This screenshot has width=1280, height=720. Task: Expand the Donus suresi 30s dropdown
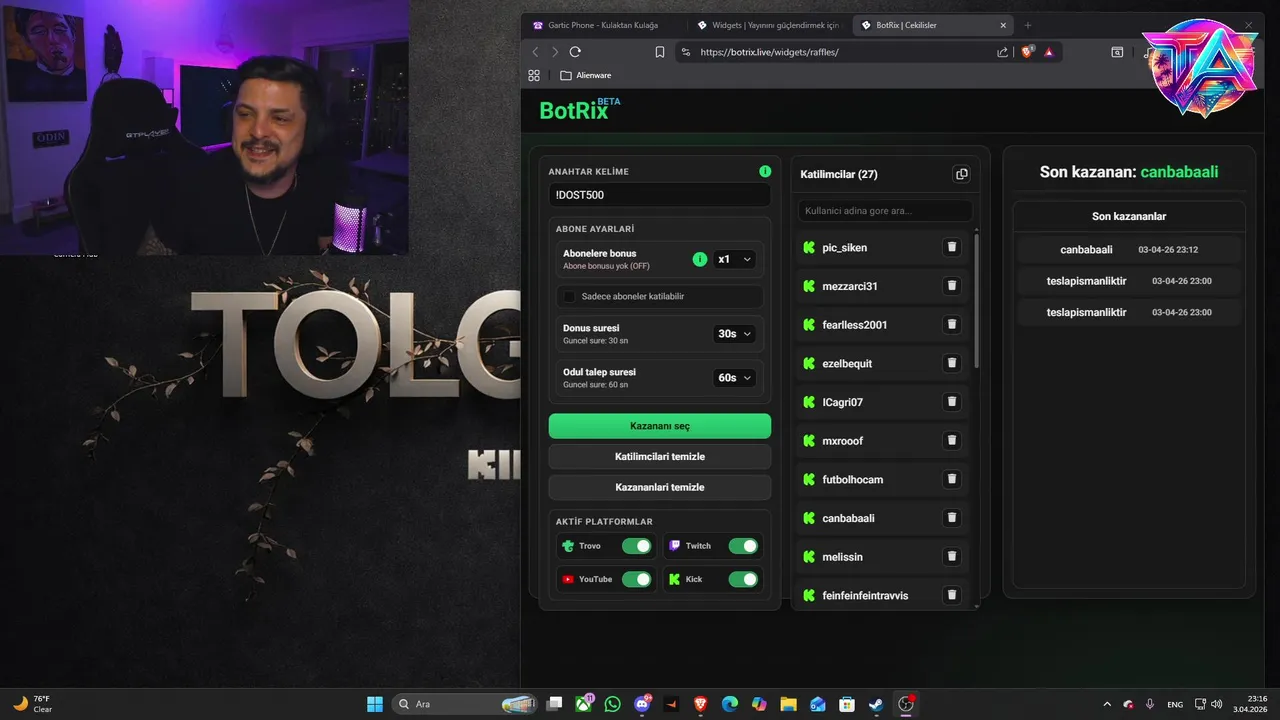[734, 334]
